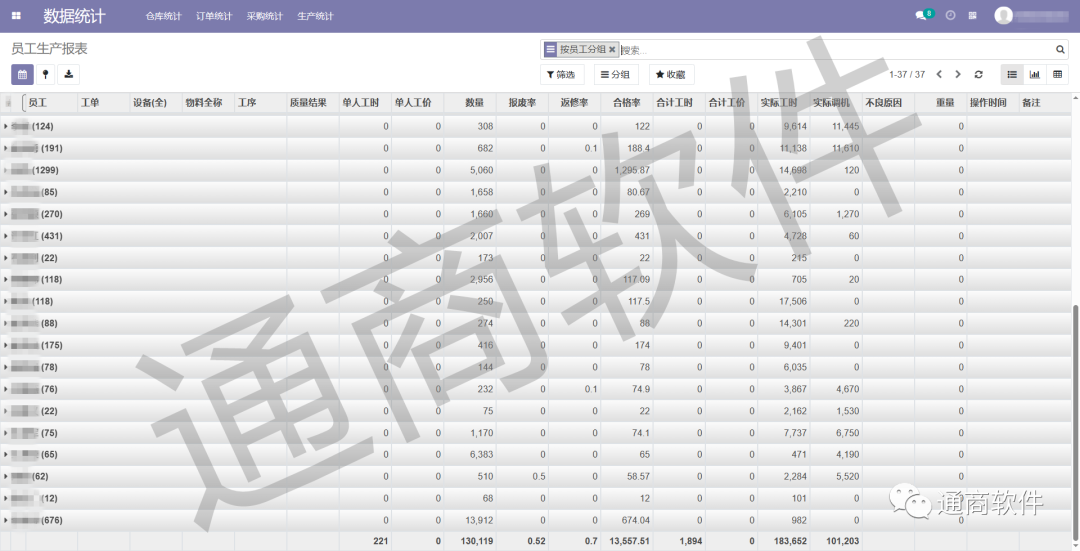Click the search magnifier icon
Image resolution: width=1080 pixels, height=551 pixels.
click(x=1060, y=50)
